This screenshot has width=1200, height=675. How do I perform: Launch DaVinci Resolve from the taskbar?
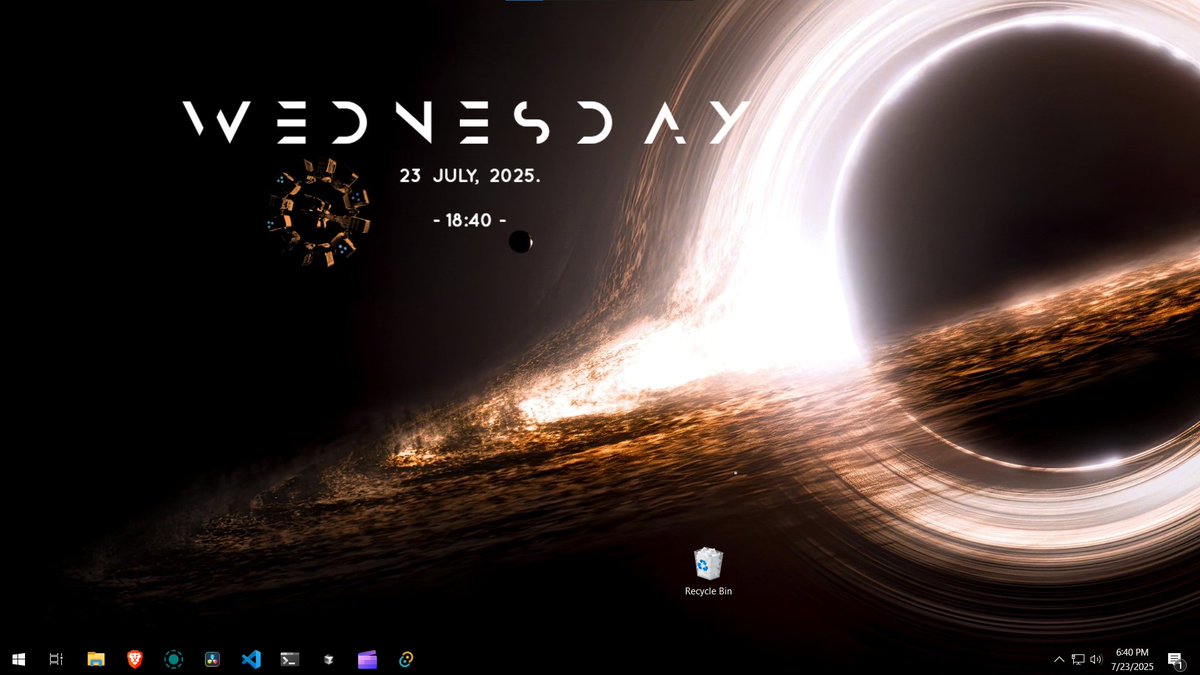pos(212,659)
